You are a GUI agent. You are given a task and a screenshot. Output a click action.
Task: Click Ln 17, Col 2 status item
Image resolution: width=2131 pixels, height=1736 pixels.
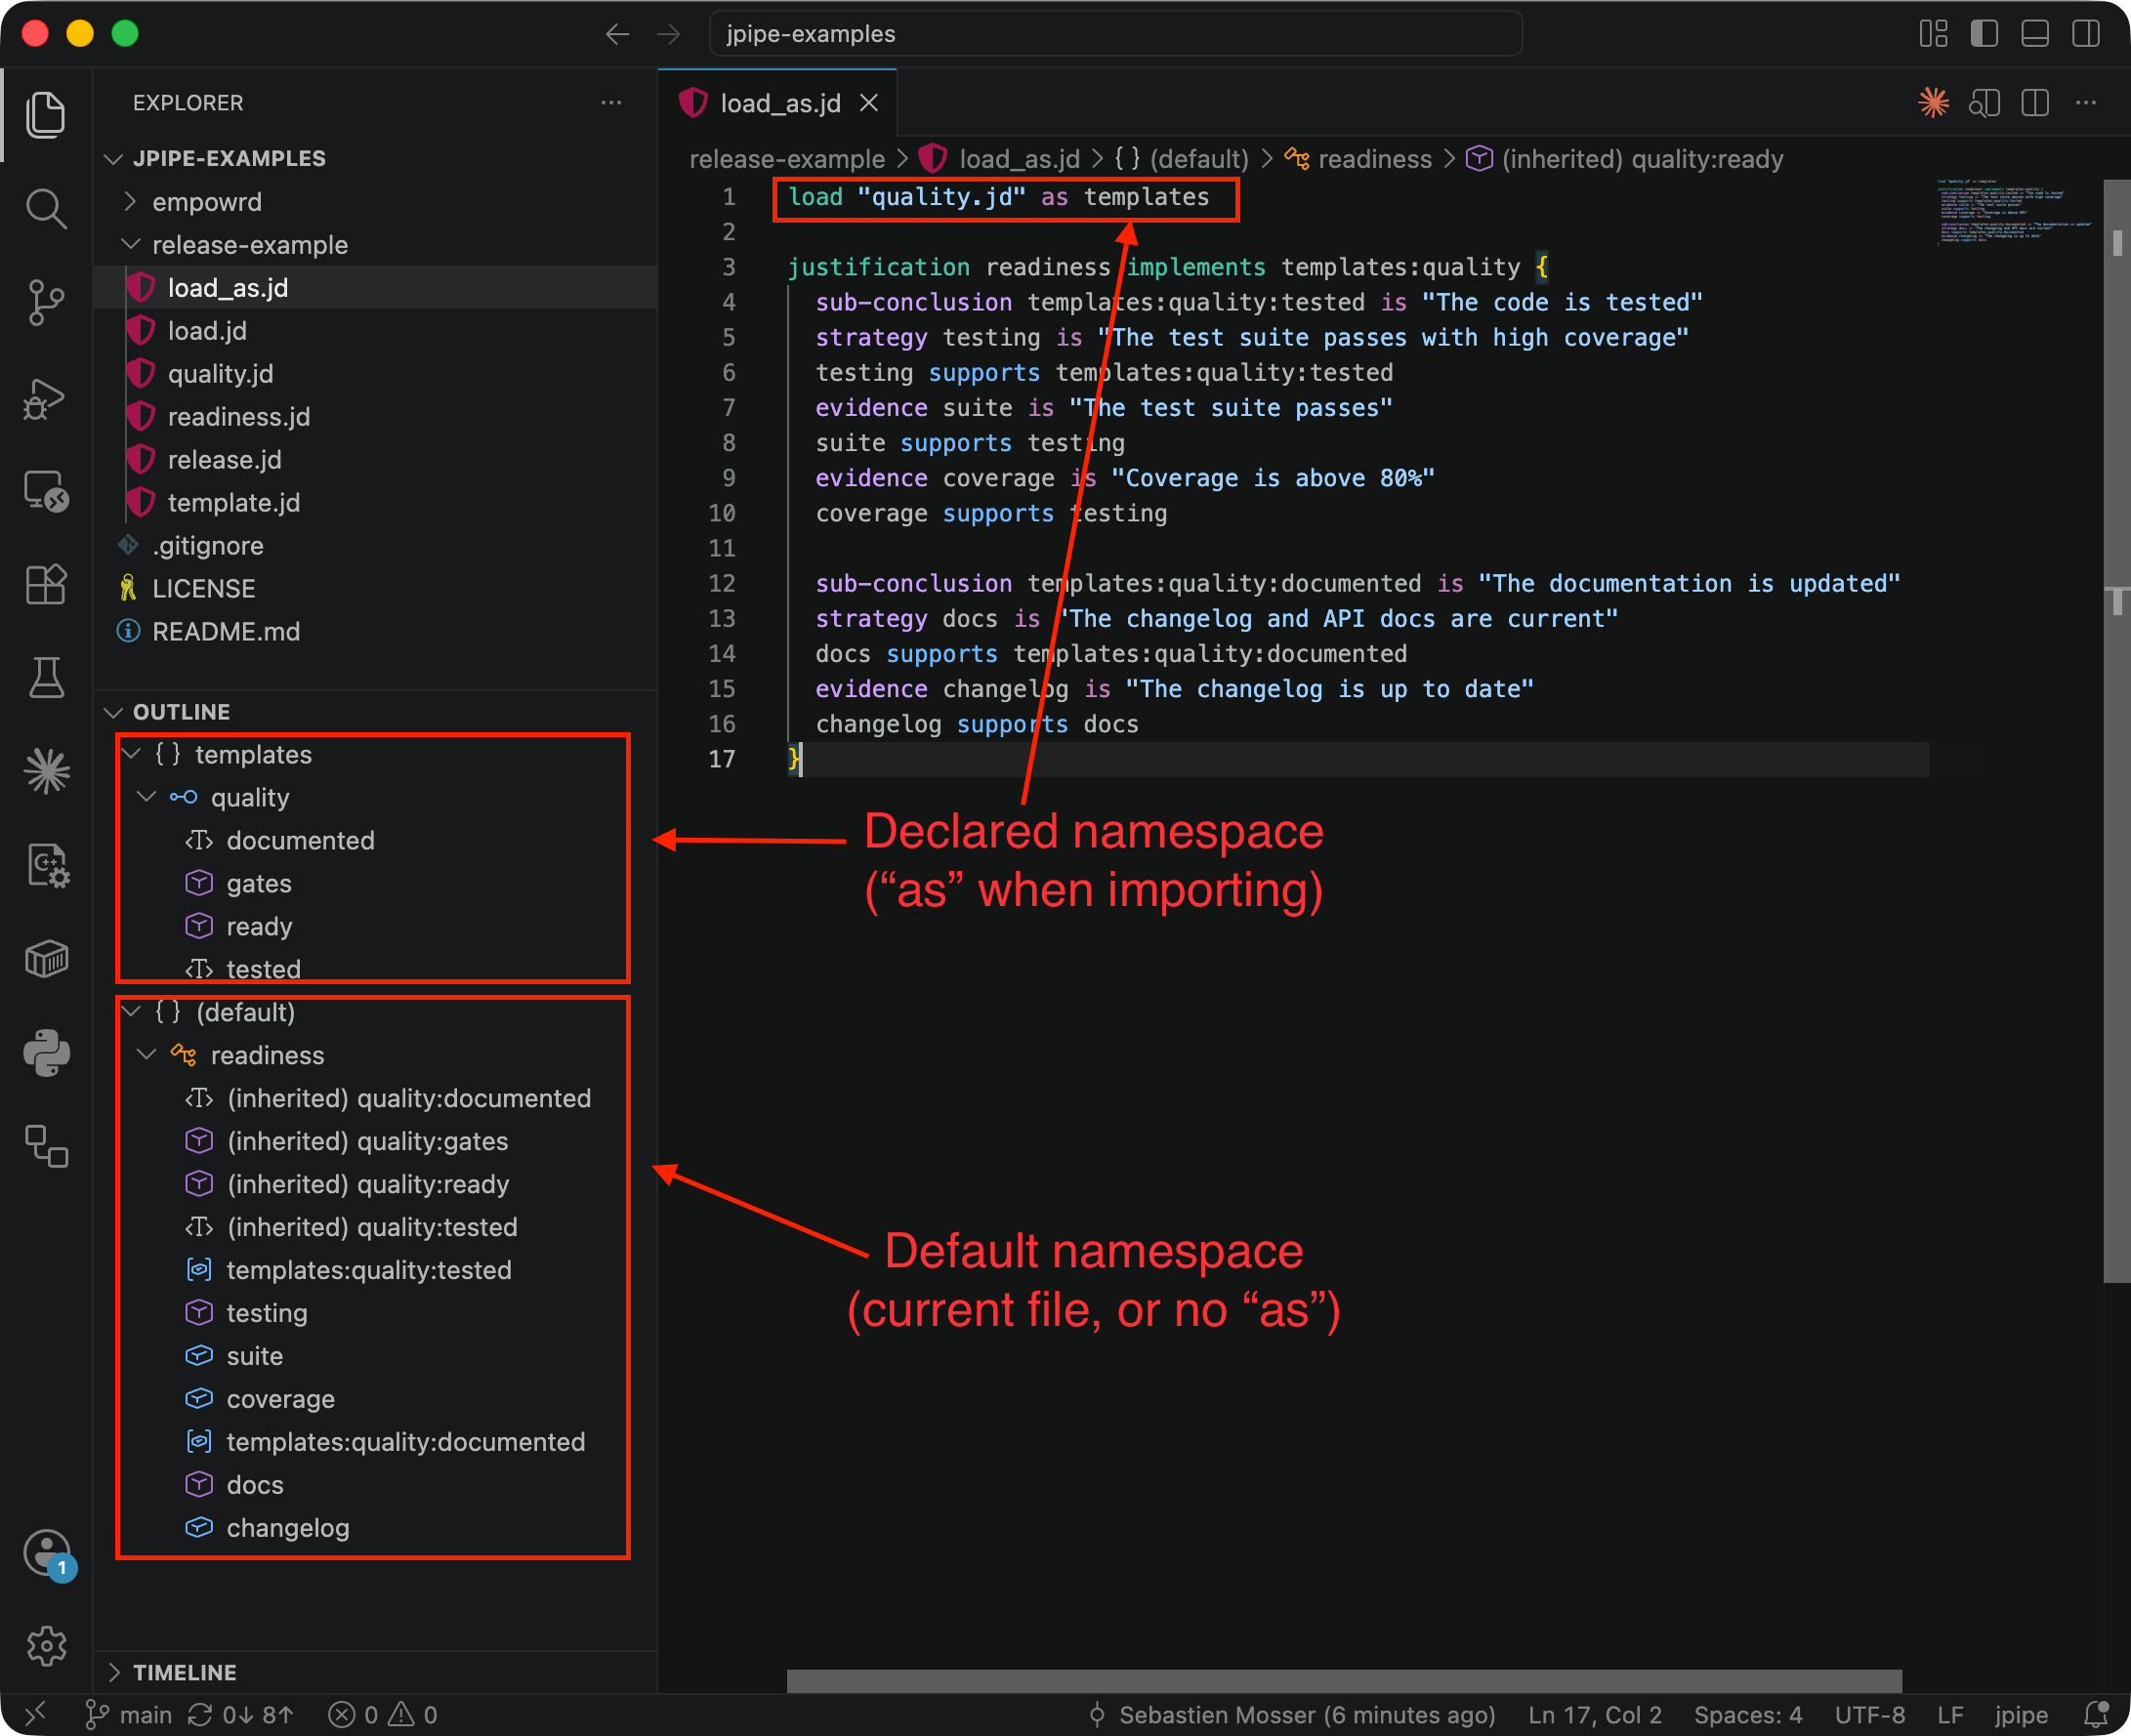[x=1595, y=1714]
